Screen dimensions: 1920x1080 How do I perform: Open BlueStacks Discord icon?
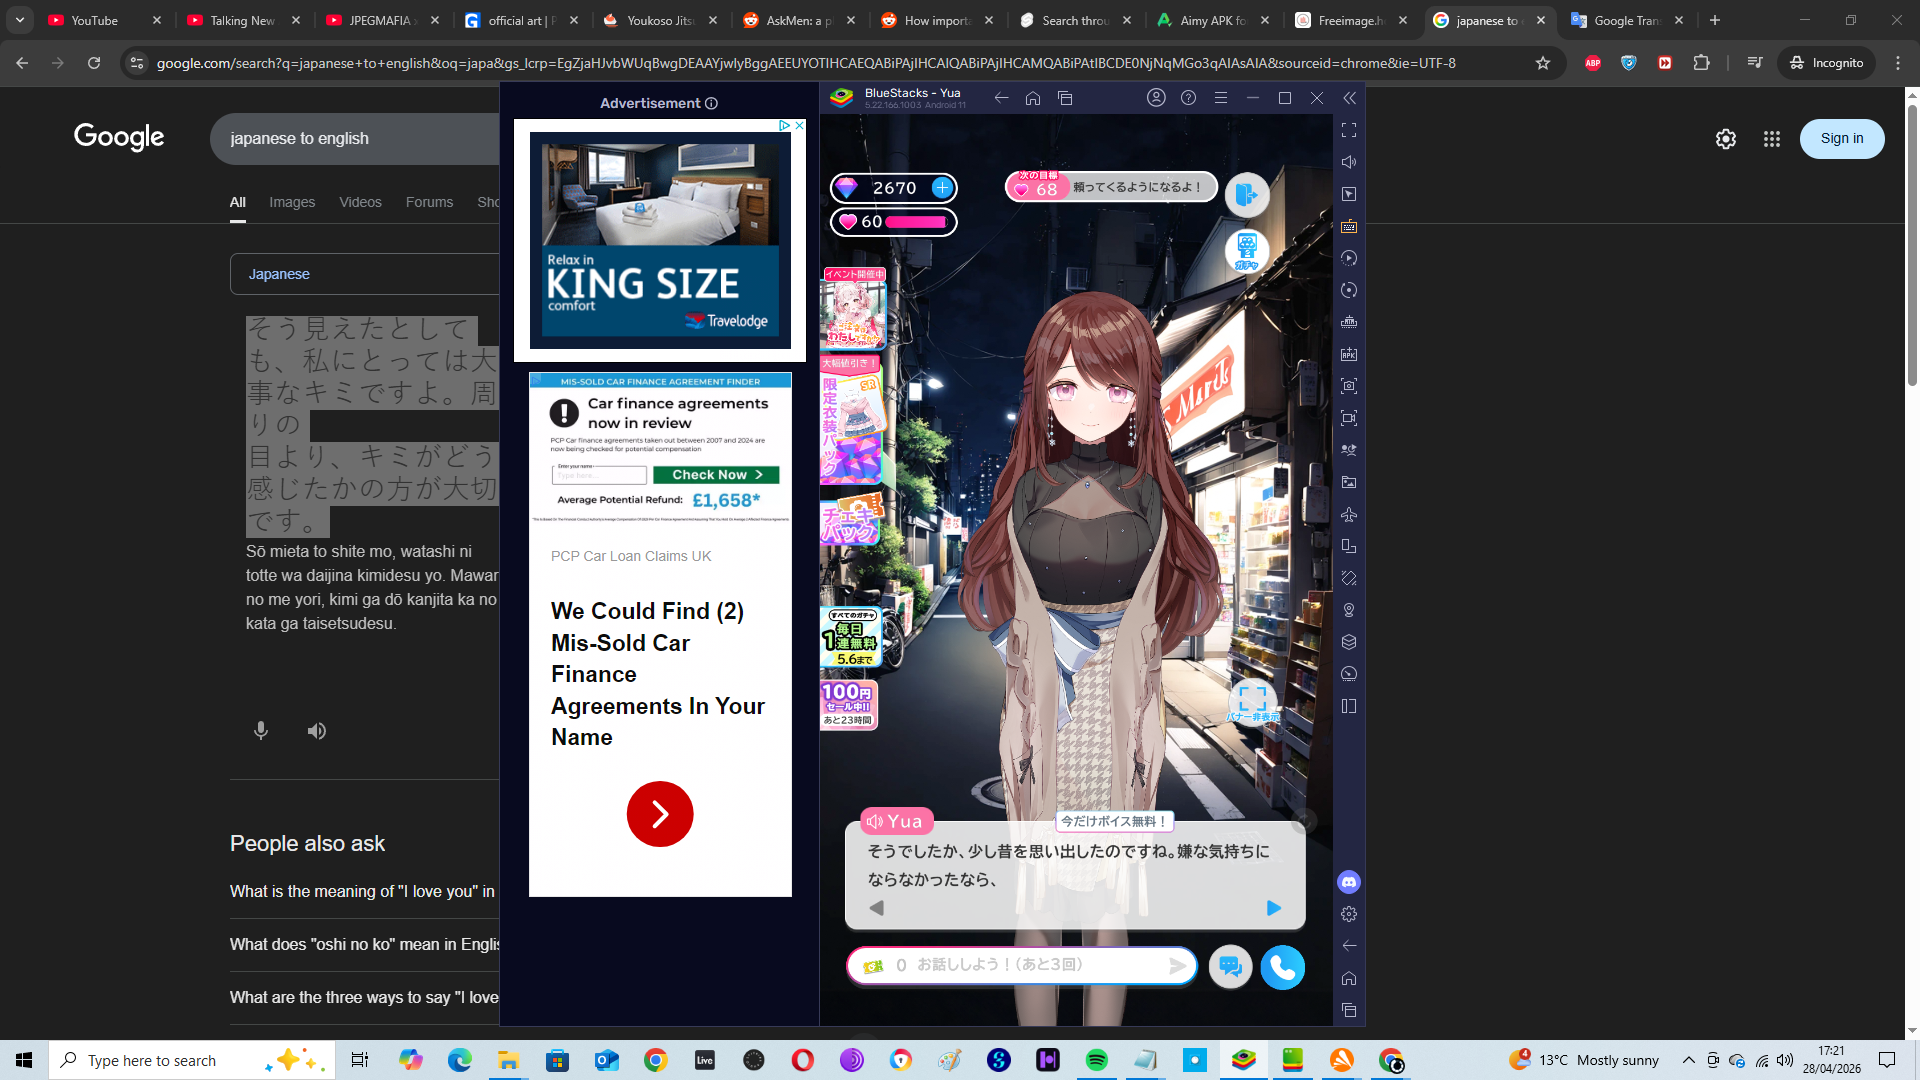tap(1349, 882)
